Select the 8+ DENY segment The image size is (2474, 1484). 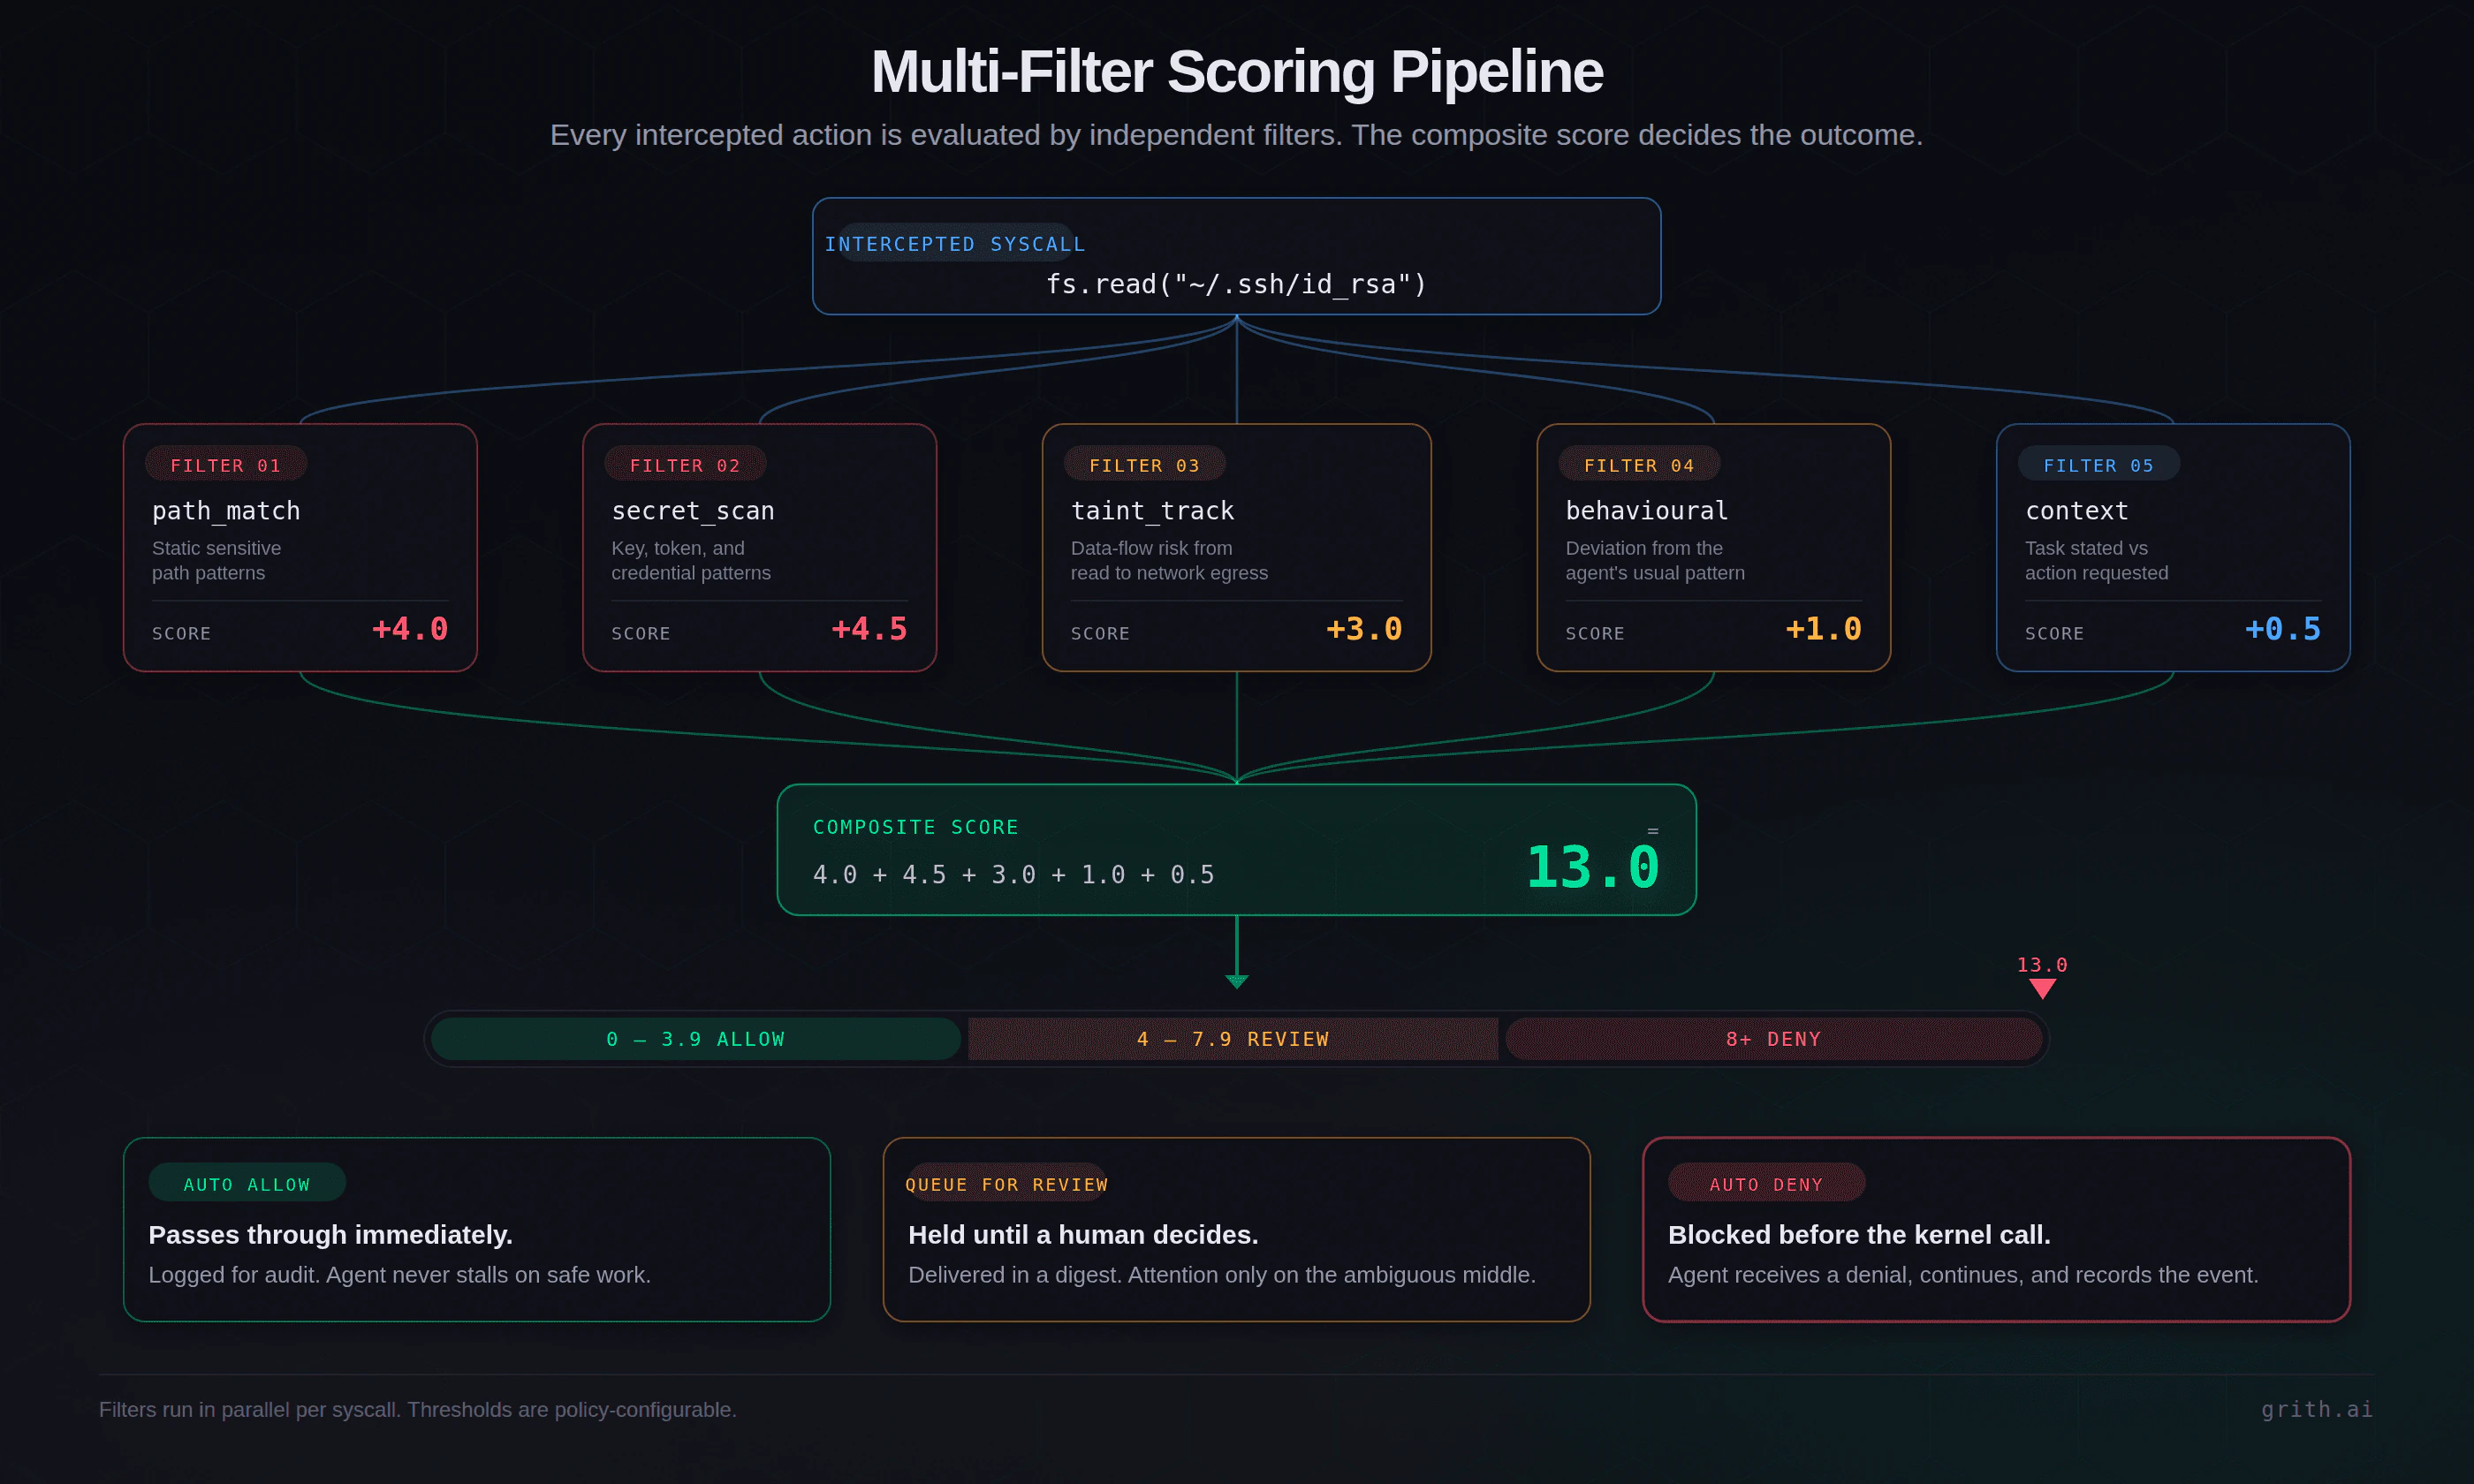1773,1039
